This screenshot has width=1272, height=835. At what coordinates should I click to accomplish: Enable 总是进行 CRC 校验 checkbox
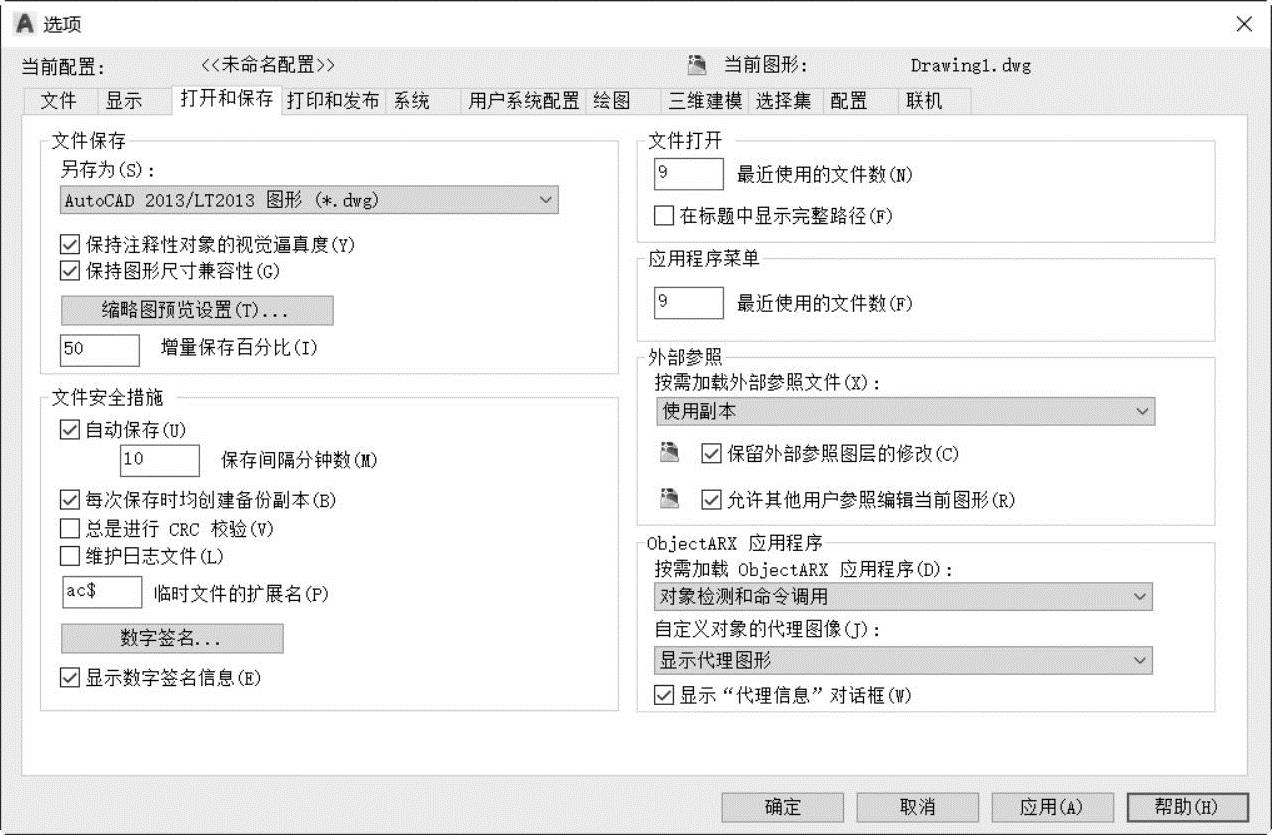pyautogui.click(x=69, y=528)
